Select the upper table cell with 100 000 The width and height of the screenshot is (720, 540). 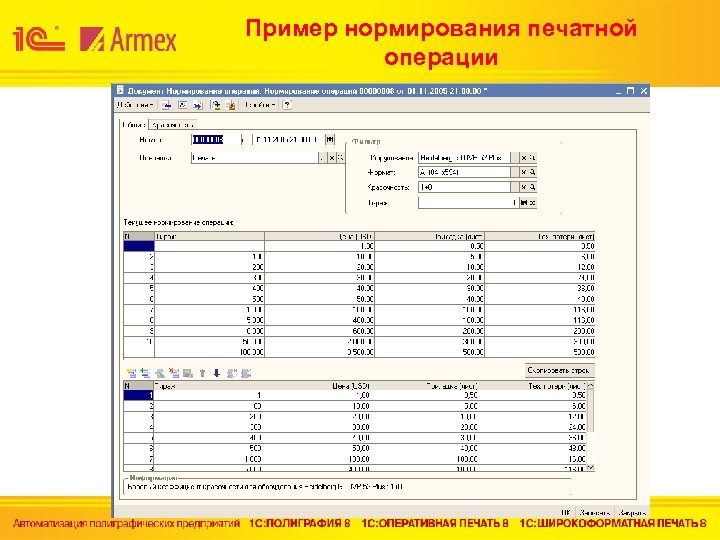209,352
